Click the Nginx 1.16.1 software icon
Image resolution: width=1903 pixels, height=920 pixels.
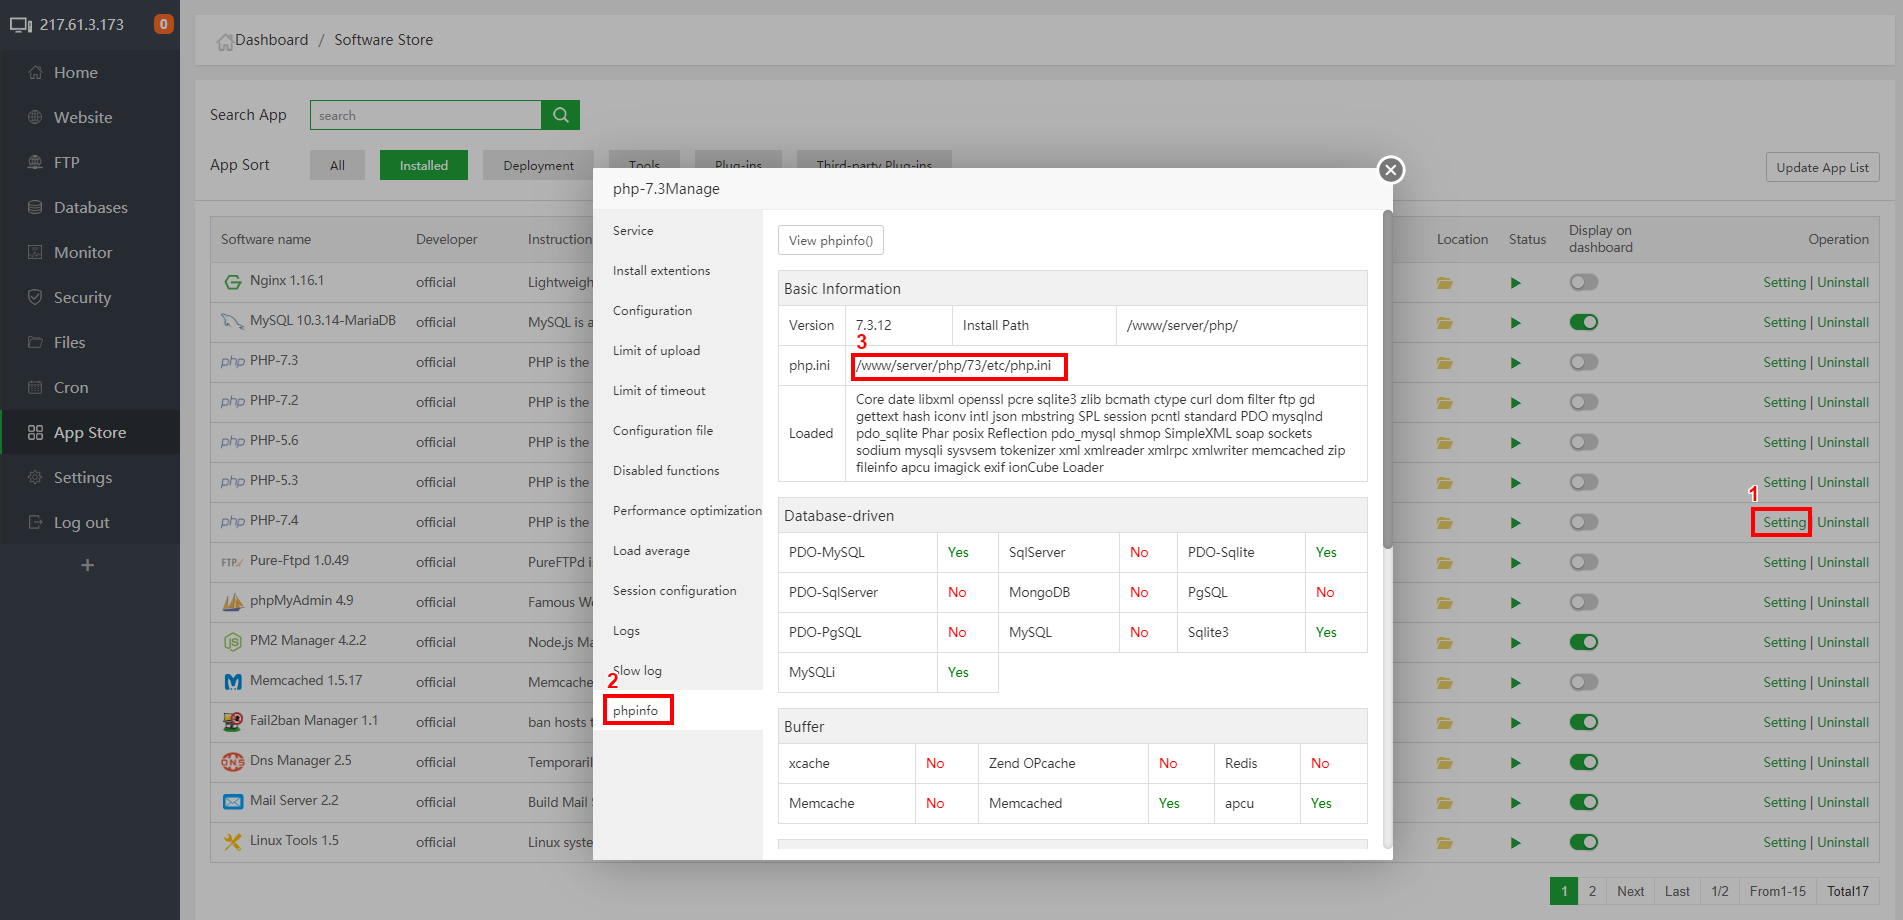tap(232, 282)
